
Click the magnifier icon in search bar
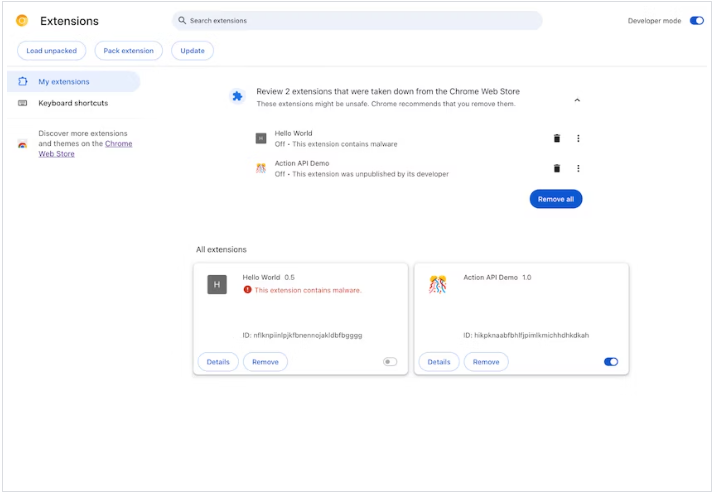(x=182, y=20)
